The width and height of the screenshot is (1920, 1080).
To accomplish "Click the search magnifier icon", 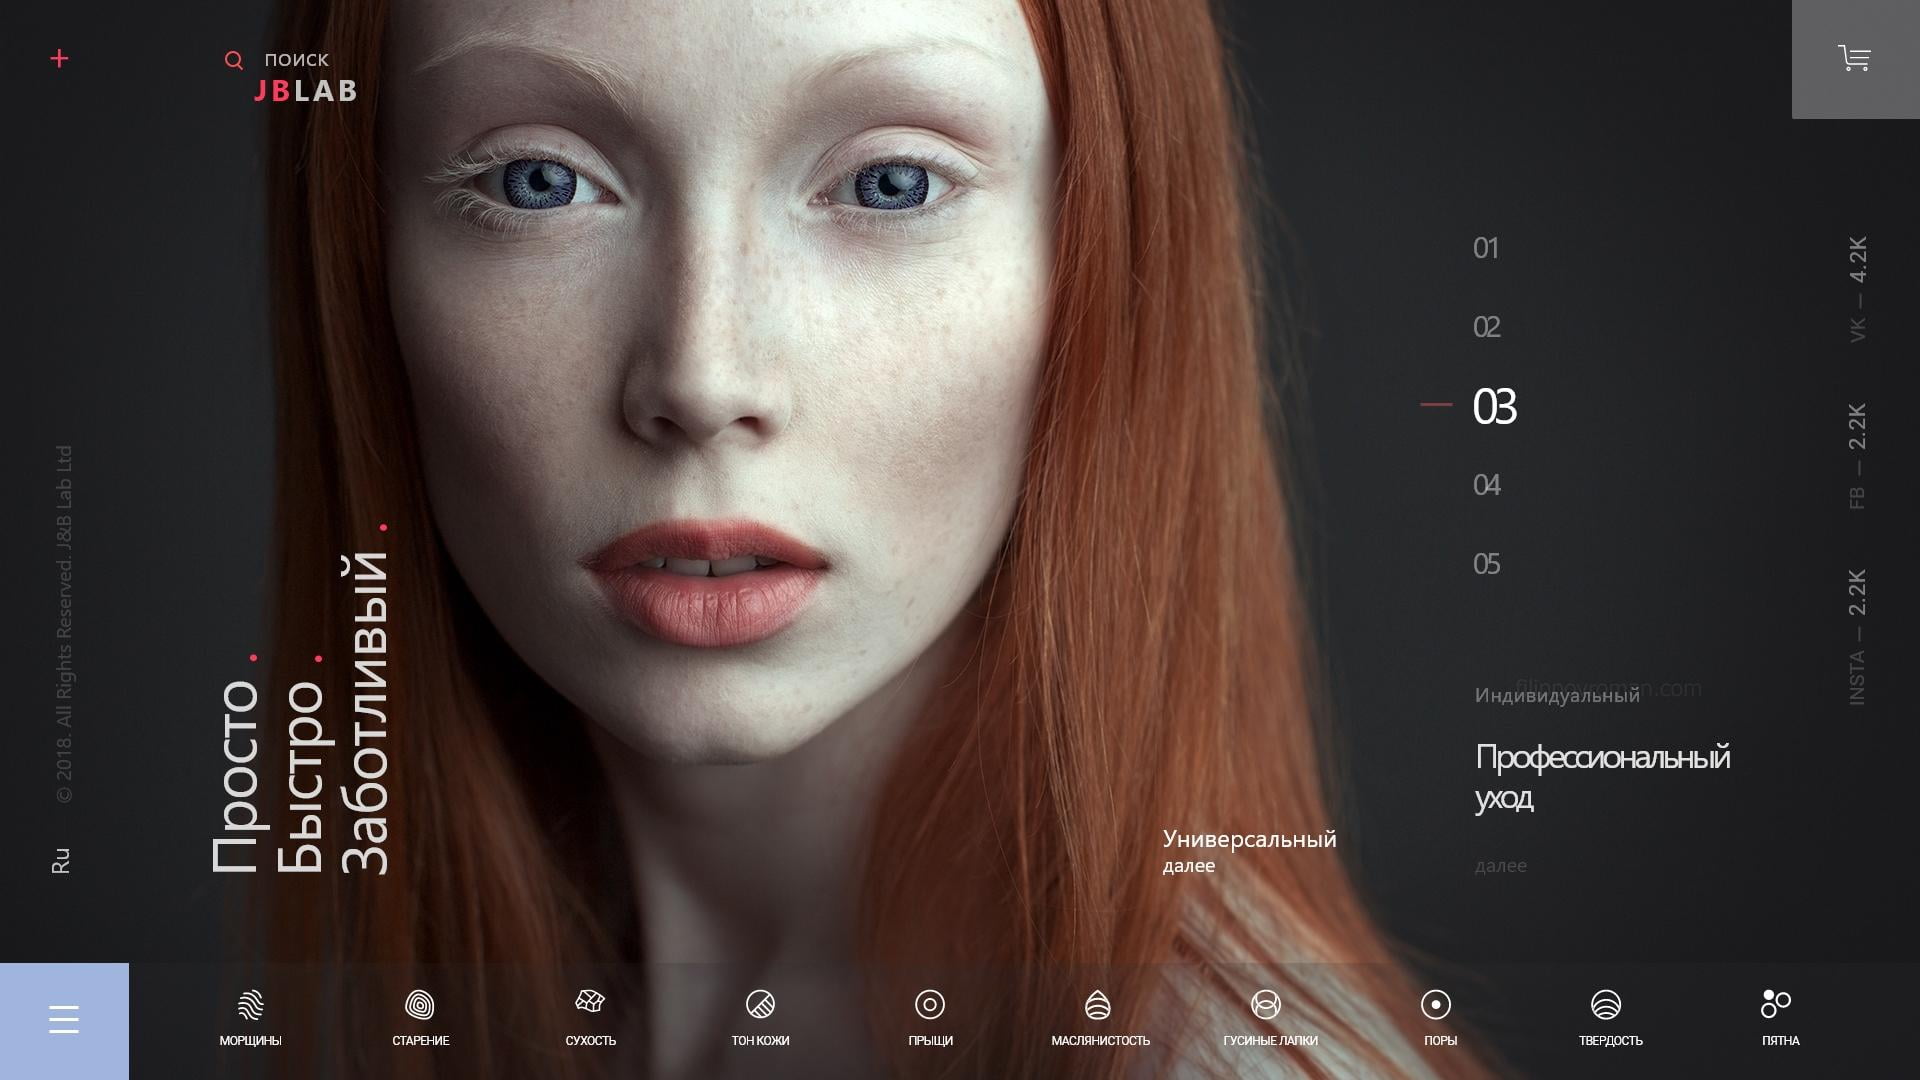I will click(234, 61).
